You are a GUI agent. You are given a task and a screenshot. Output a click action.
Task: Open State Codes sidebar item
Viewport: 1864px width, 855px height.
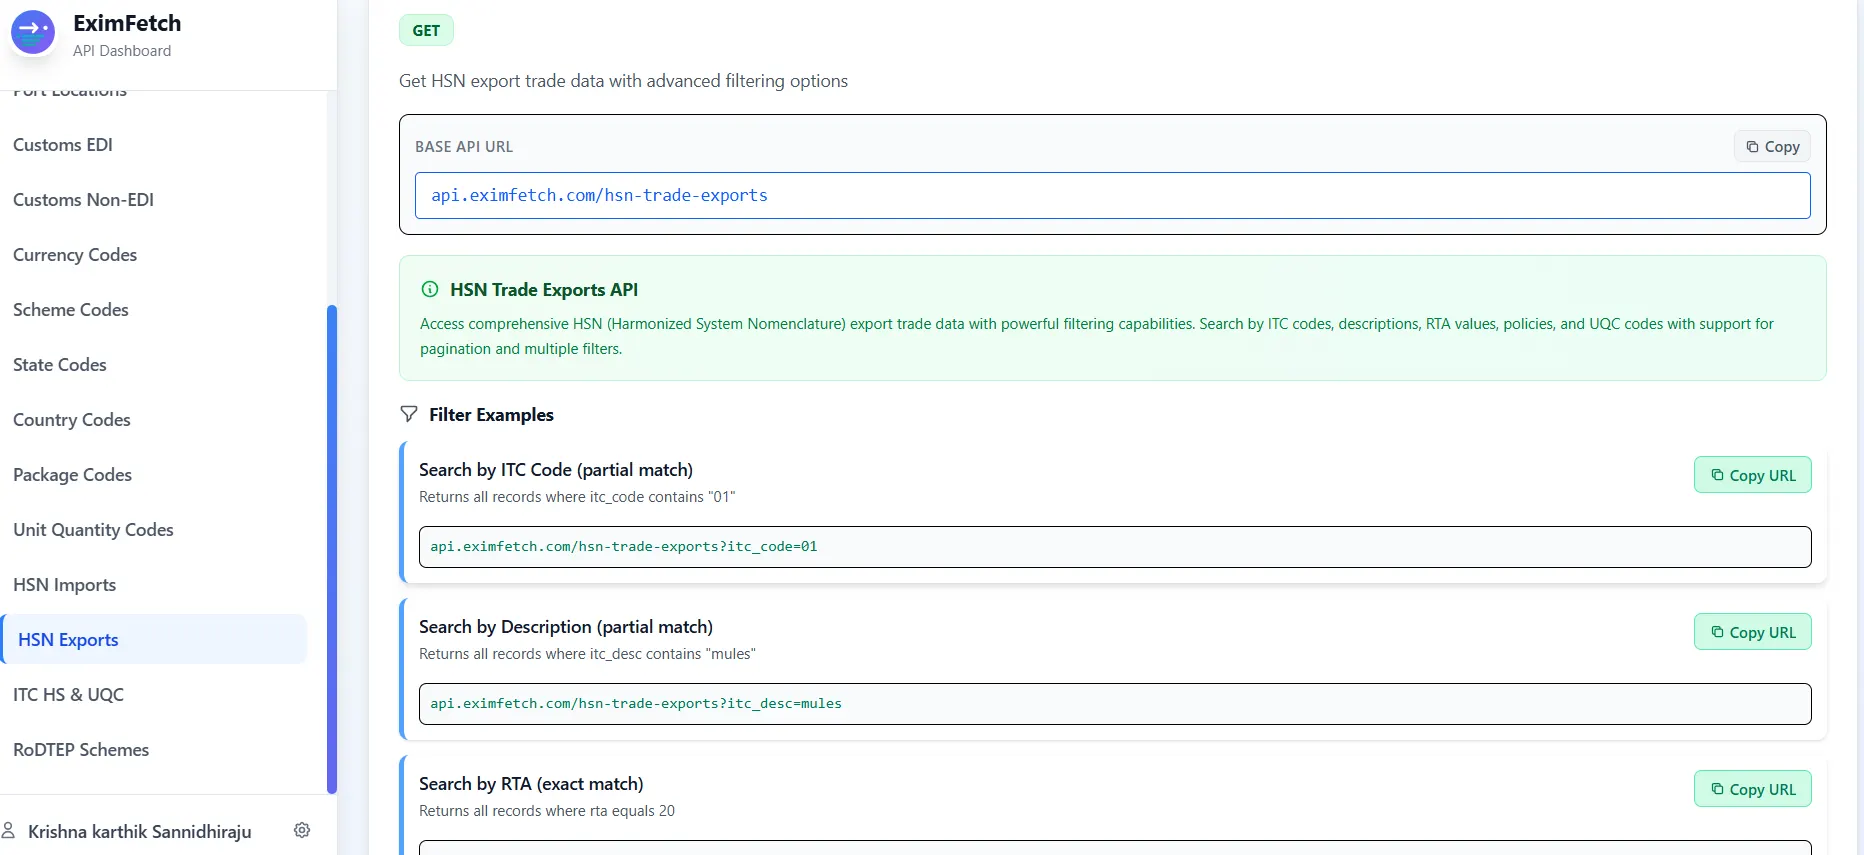pyautogui.click(x=60, y=364)
